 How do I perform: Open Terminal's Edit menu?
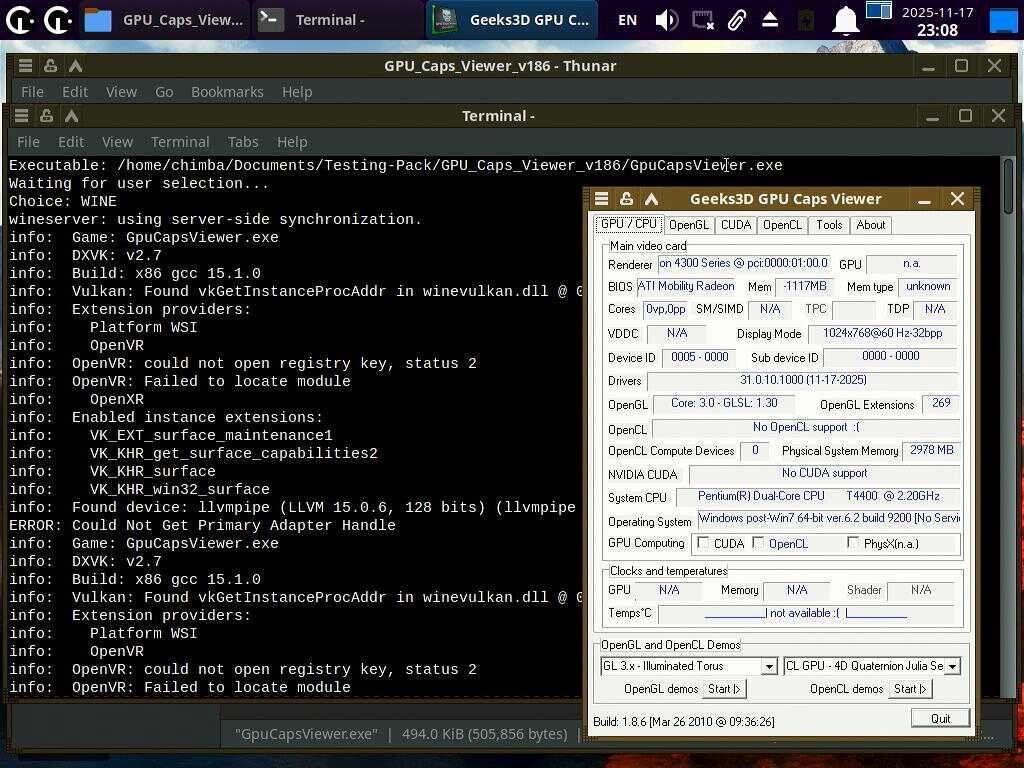pyautogui.click(x=71, y=142)
